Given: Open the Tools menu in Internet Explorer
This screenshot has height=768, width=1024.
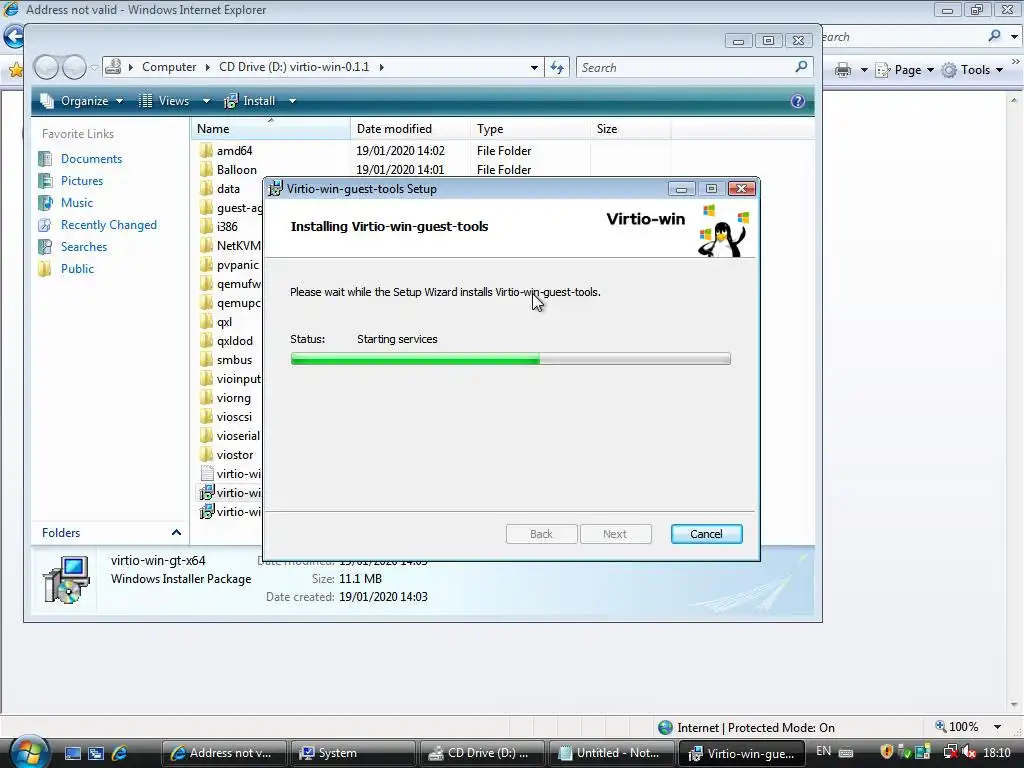Looking at the screenshot, I should coord(972,70).
